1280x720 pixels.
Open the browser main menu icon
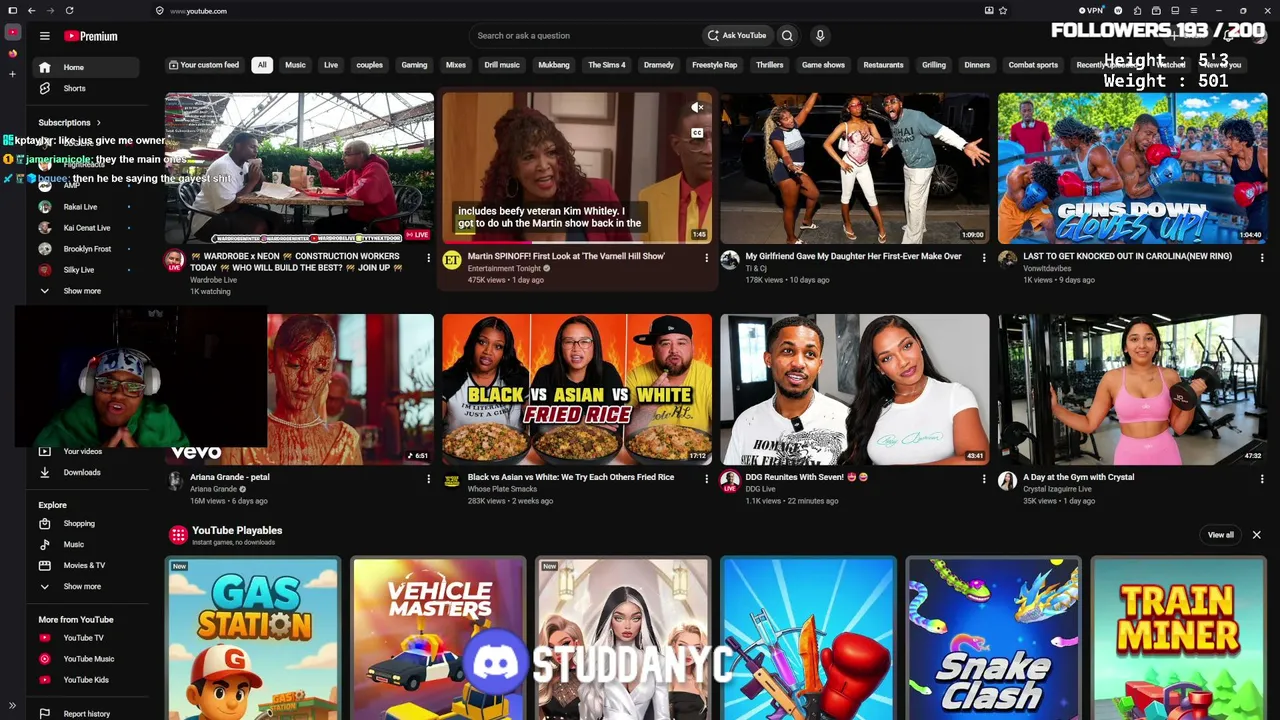click(x=1193, y=11)
